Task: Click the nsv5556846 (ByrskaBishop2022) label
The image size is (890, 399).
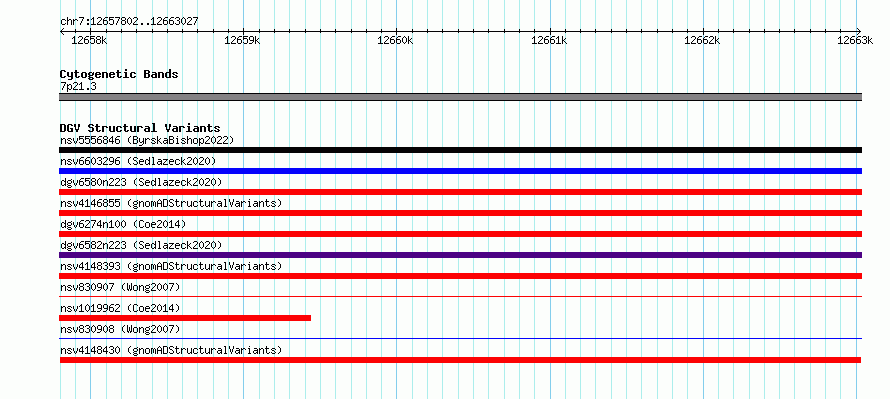Action: (x=147, y=140)
